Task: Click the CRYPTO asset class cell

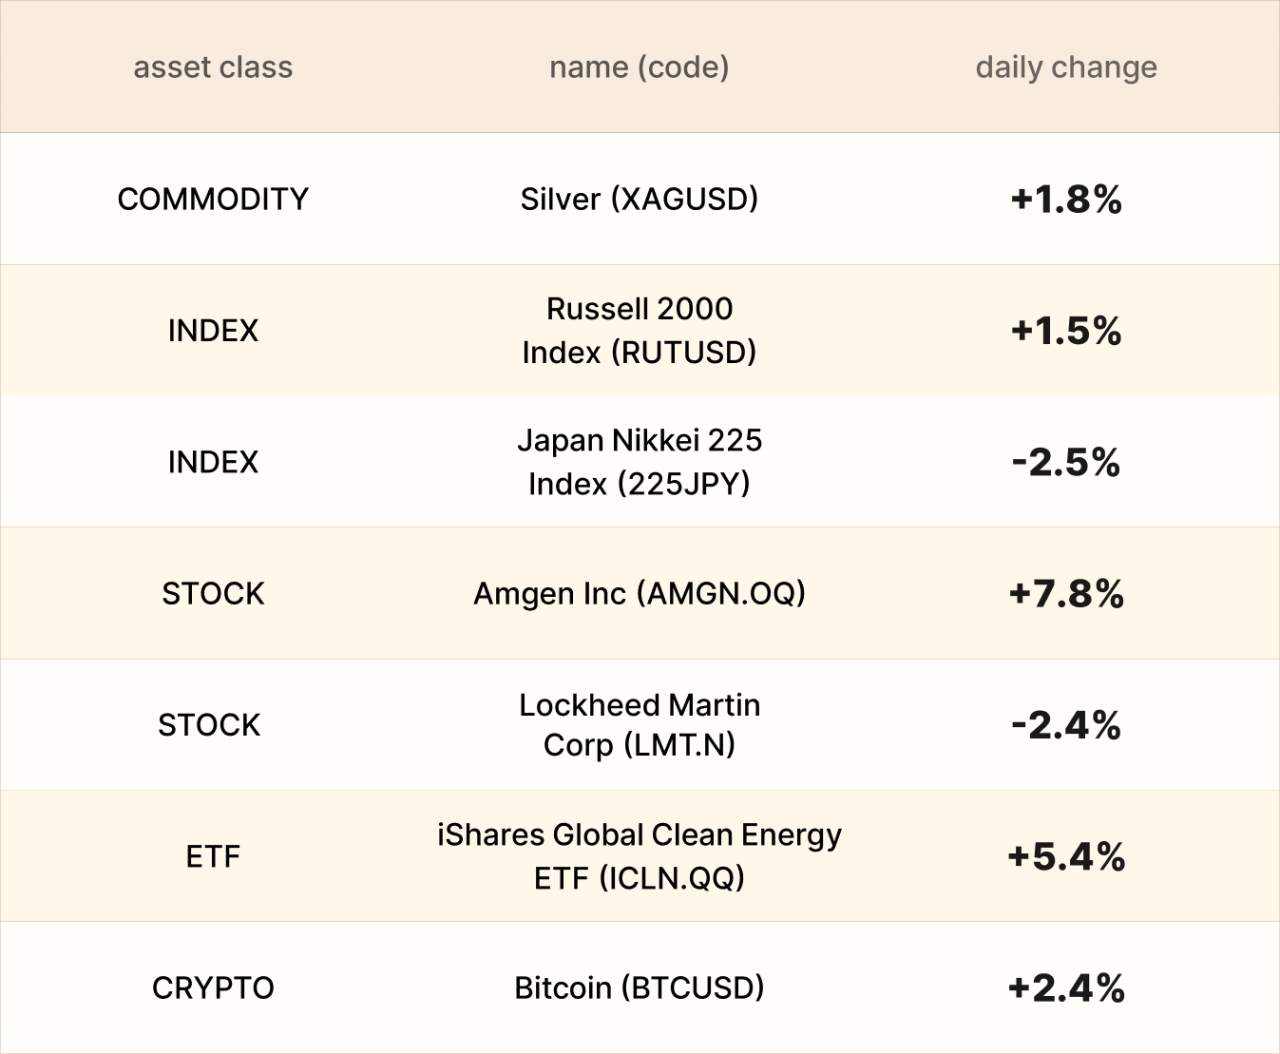Action: 213,988
